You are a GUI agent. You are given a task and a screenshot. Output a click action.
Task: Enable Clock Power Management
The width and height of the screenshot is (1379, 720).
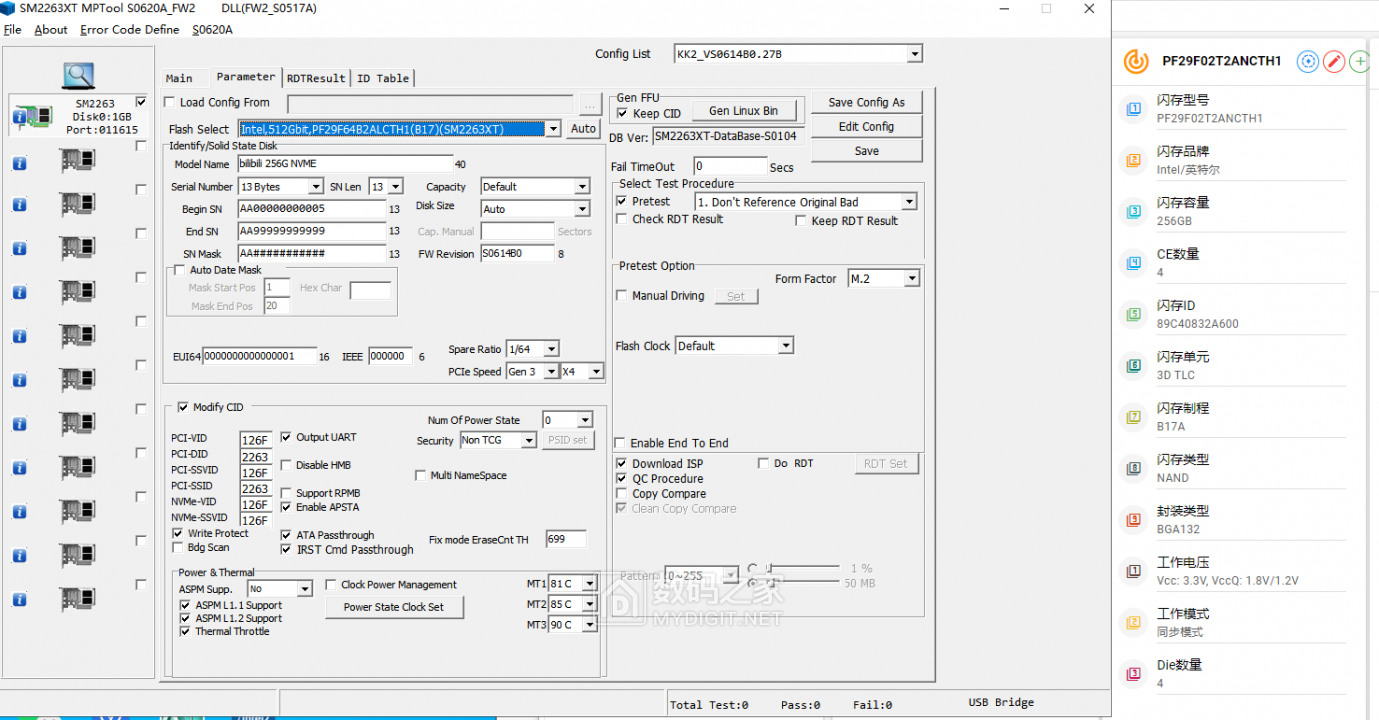[x=331, y=585]
